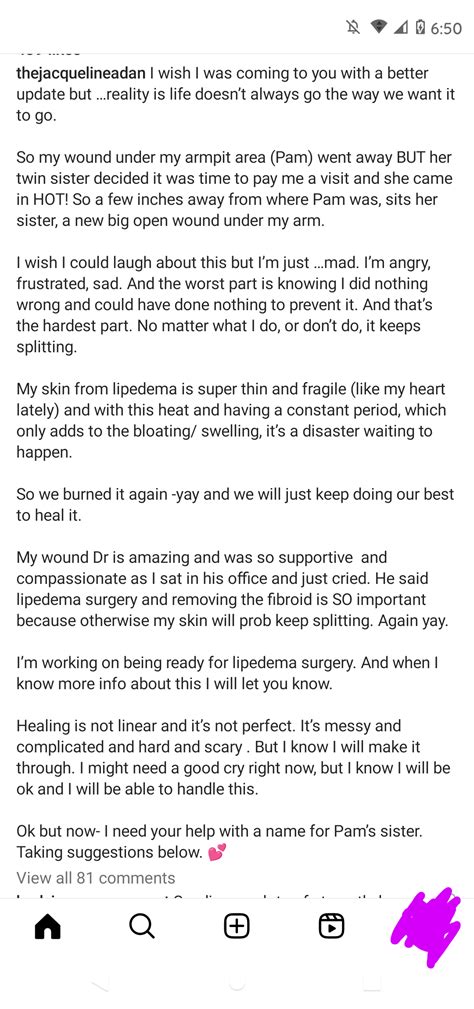Tap the muted notifications bell icon

(x=352, y=27)
